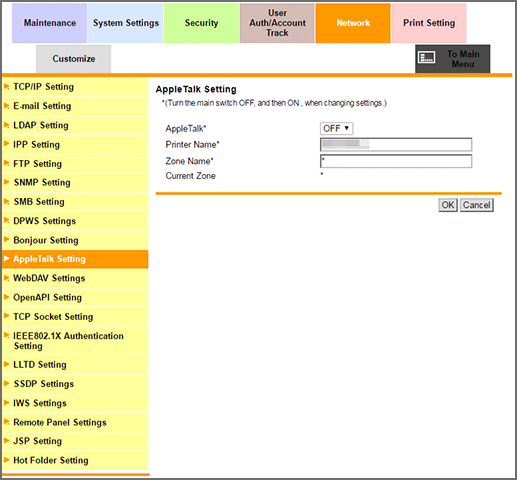Click arrow icon beside LLTD Setting
Image resolution: width=517 pixels, height=480 pixels.
tap(6, 364)
